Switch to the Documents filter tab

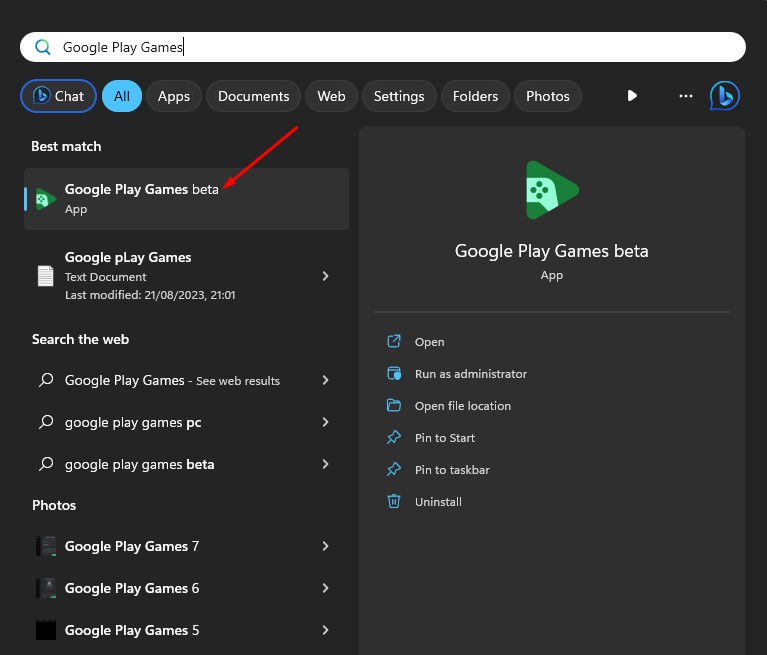(x=253, y=96)
